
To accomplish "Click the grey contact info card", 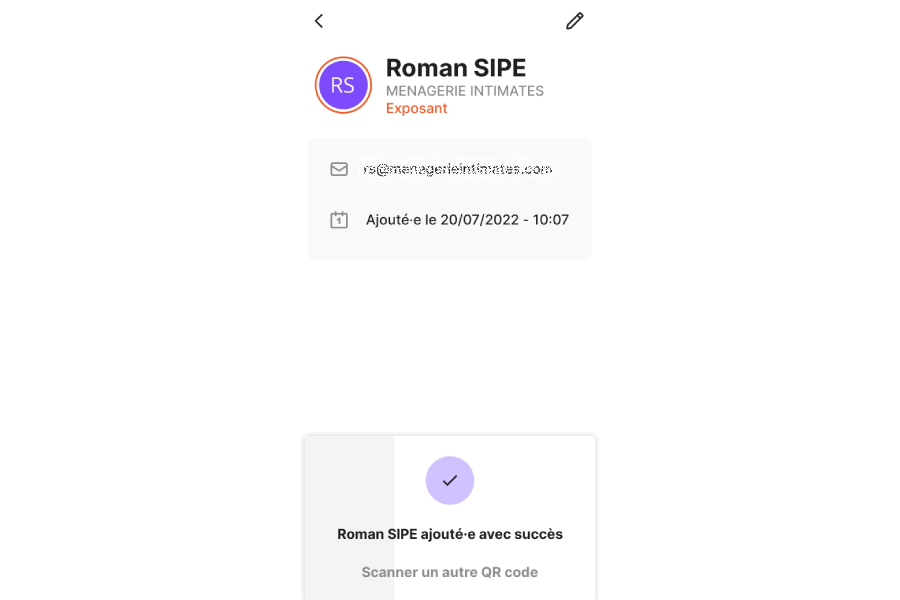I will pos(450,199).
